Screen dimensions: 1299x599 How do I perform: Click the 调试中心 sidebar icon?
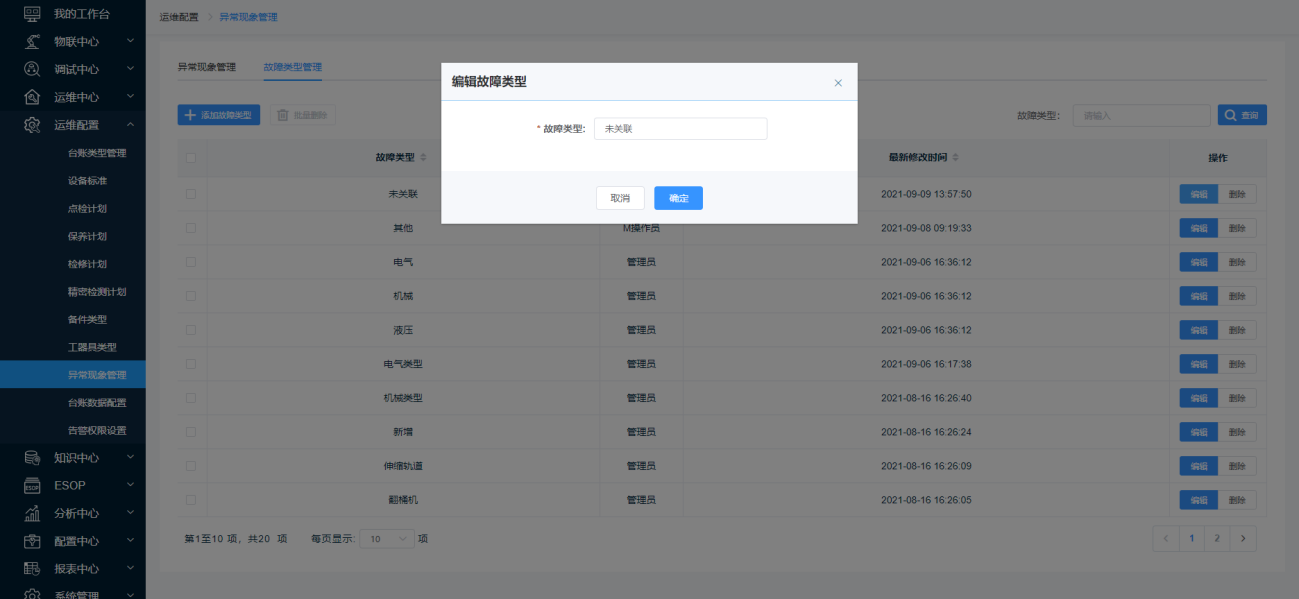[32, 69]
